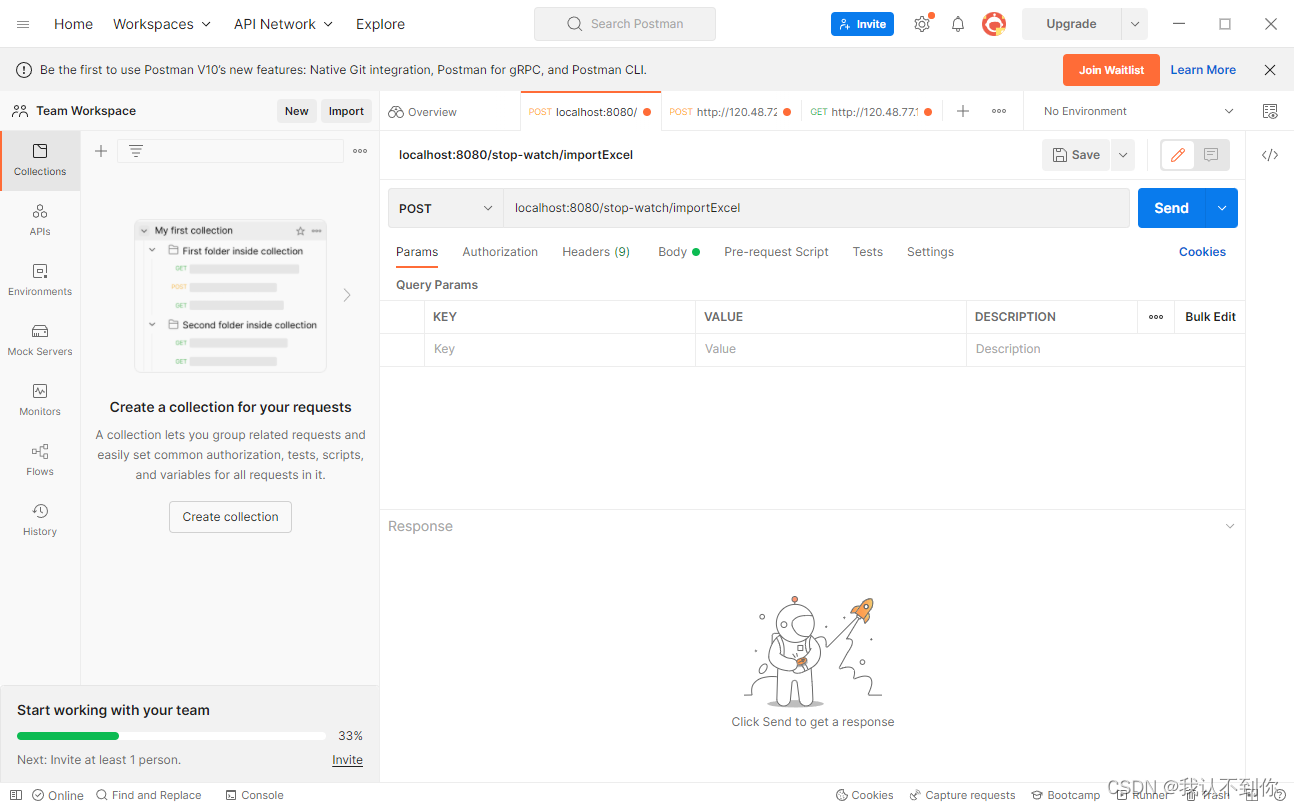The height and width of the screenshot is (807, 1294).
Task: Add a new request tab
Action: pyautogui.click(x=963, y=111)
